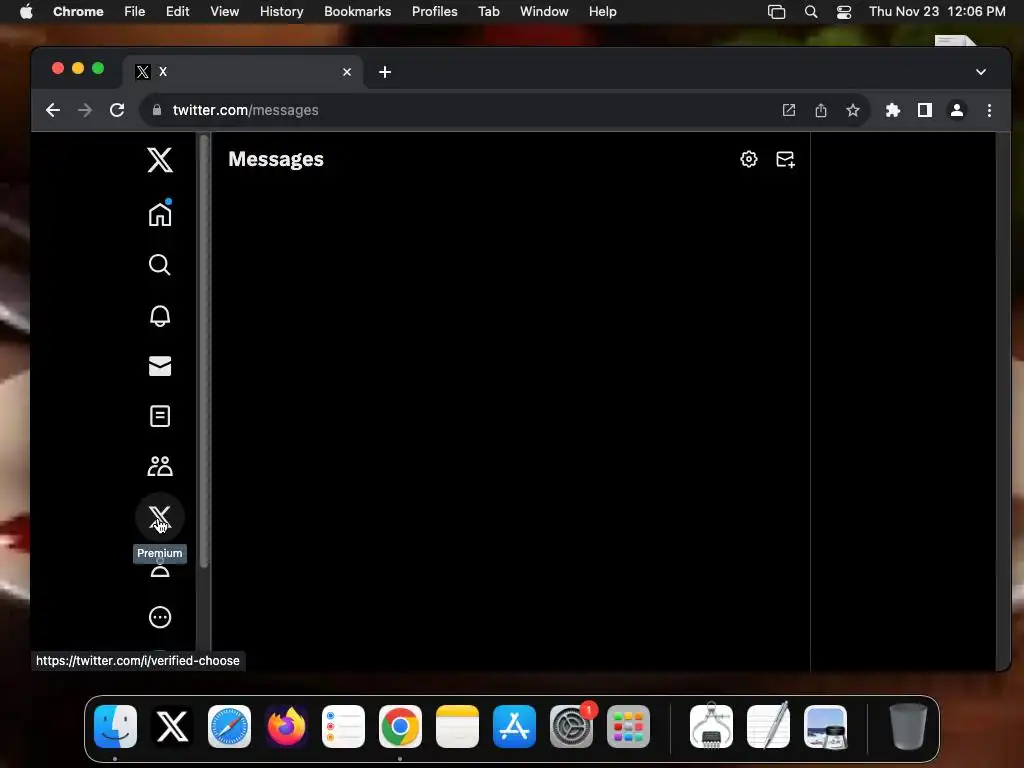1024x768 pixels.
Task: Click the sidebar vertical scrollbar
Action: (x=204, y=351)
